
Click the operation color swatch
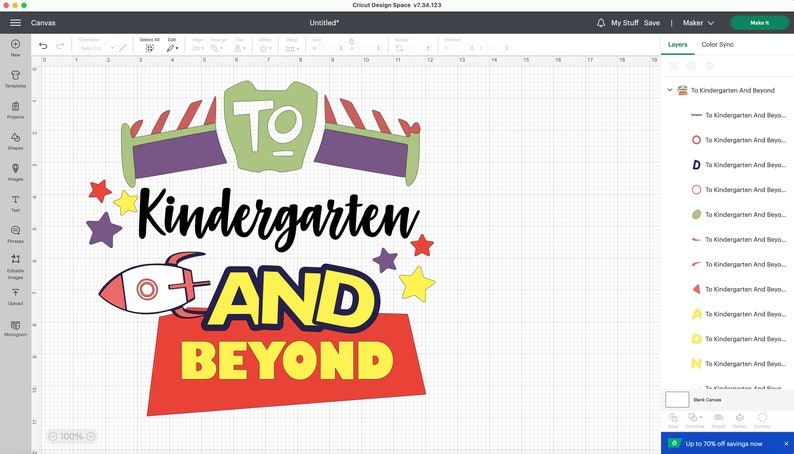[123, 48]
